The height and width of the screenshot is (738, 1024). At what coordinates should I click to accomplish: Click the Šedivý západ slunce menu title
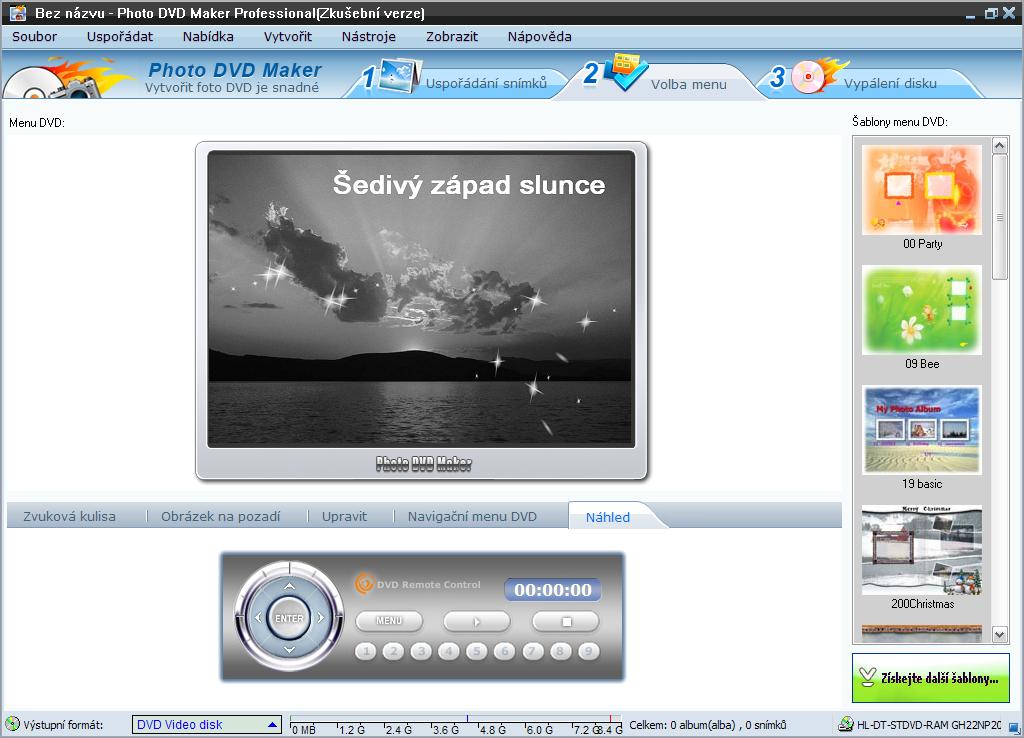click(469, 185)
